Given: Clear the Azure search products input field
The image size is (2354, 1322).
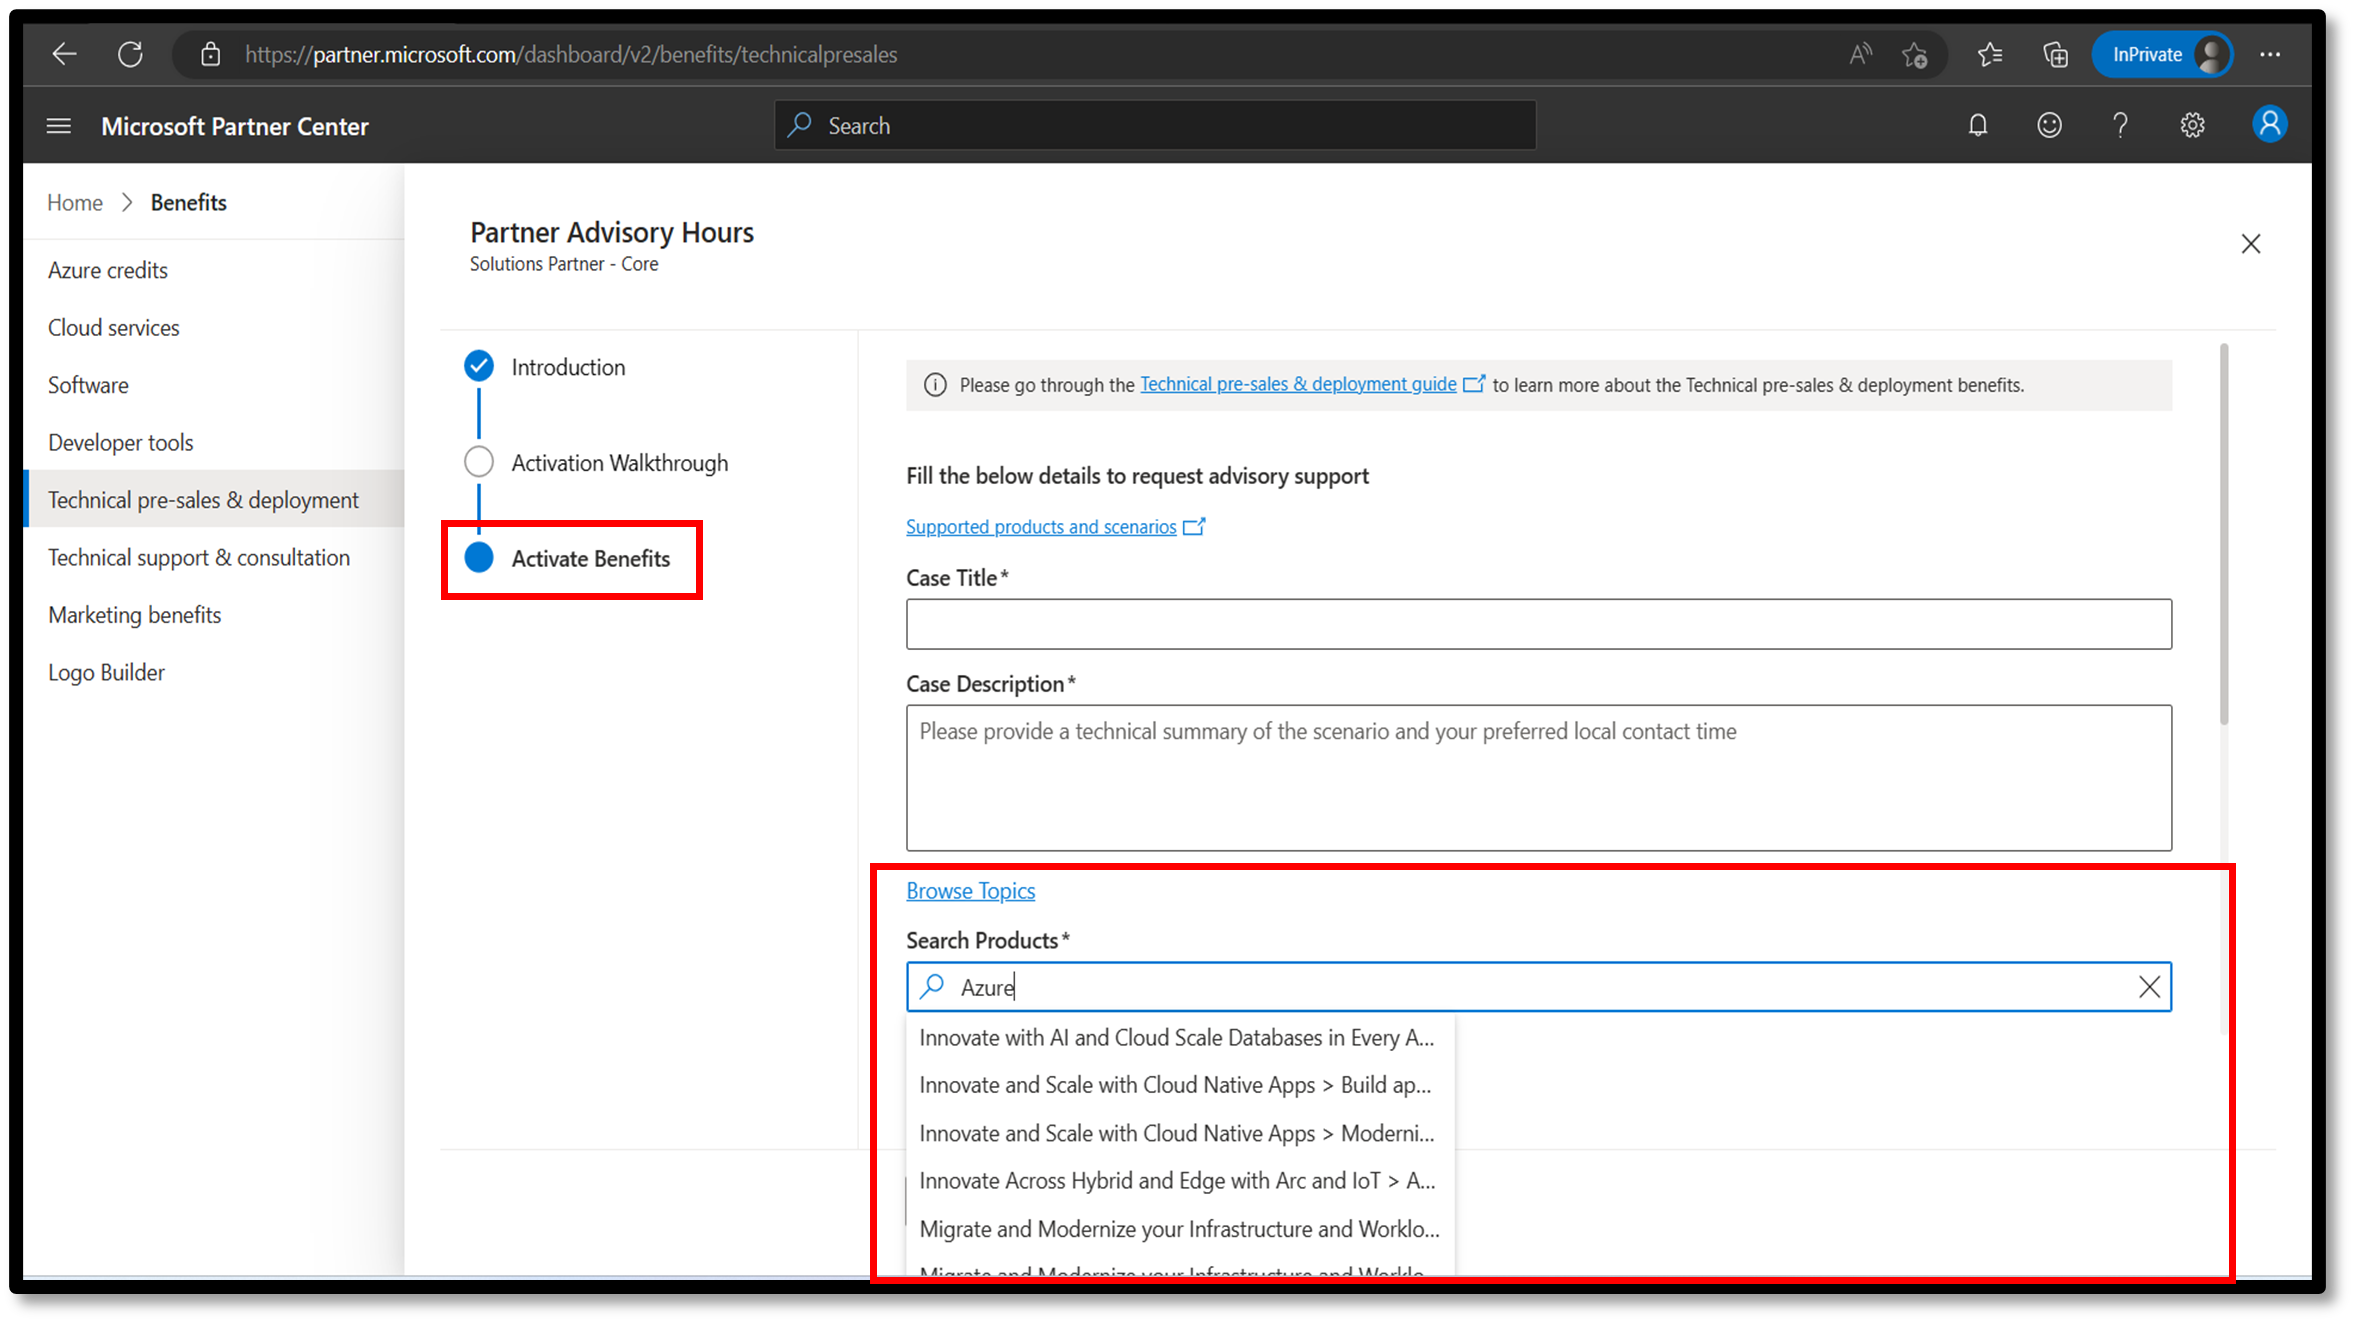Looking at the screenshot, I should (2150, 986).
